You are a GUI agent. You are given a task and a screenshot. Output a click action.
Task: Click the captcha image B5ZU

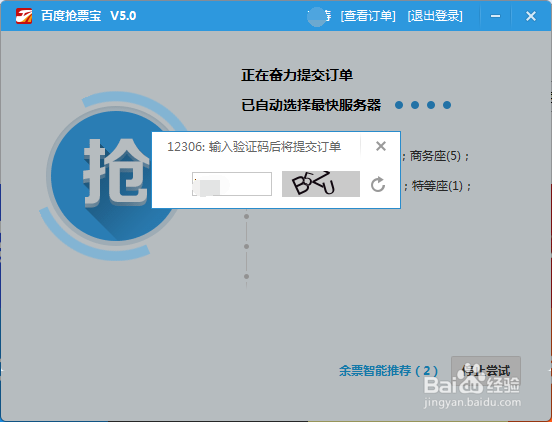point(321,184)
